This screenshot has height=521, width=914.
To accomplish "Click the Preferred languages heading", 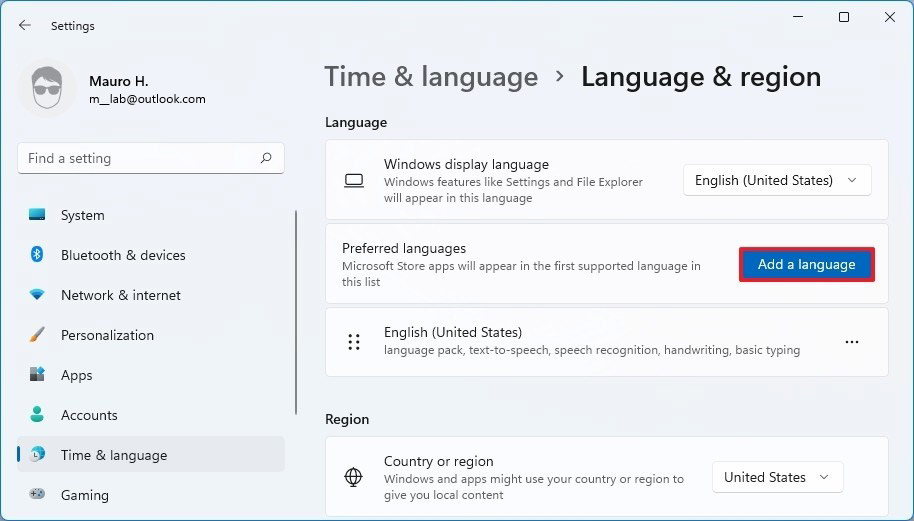I will click(404, 248).
